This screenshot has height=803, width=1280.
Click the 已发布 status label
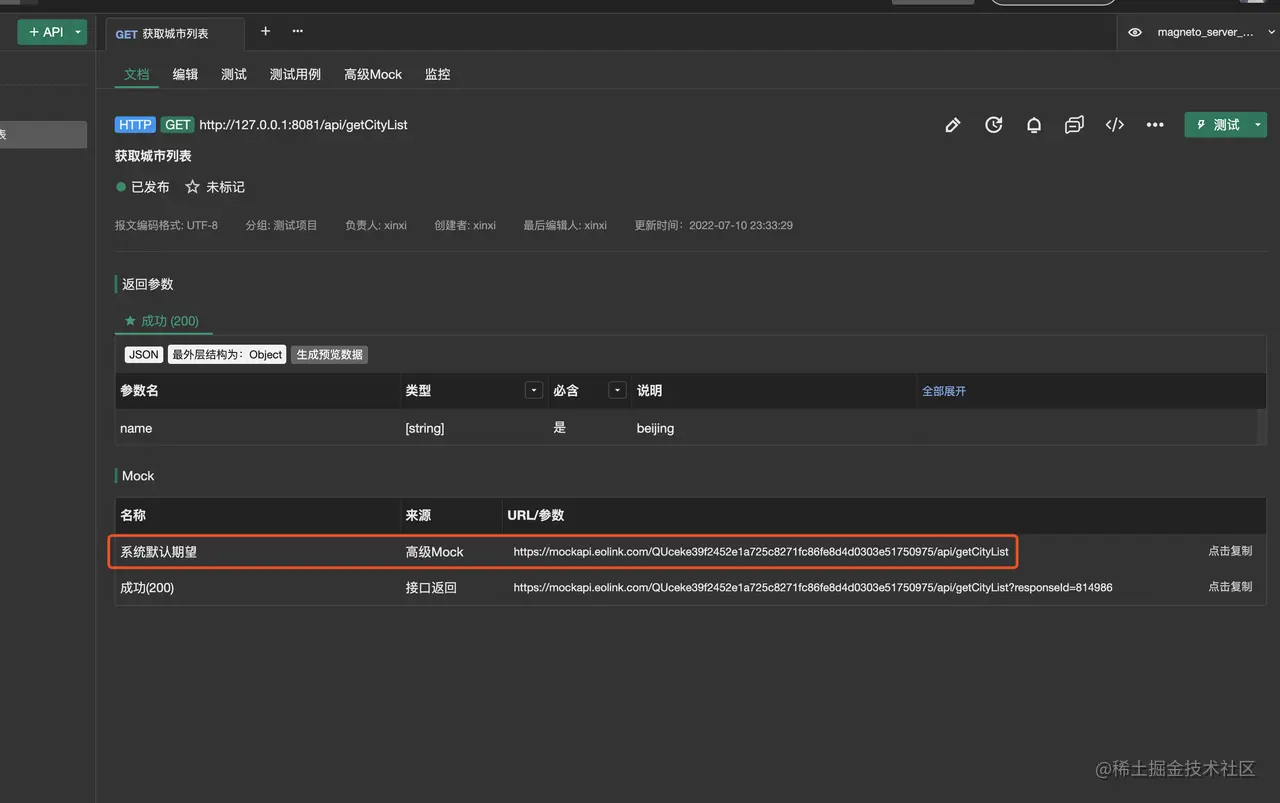coord(150,187)
